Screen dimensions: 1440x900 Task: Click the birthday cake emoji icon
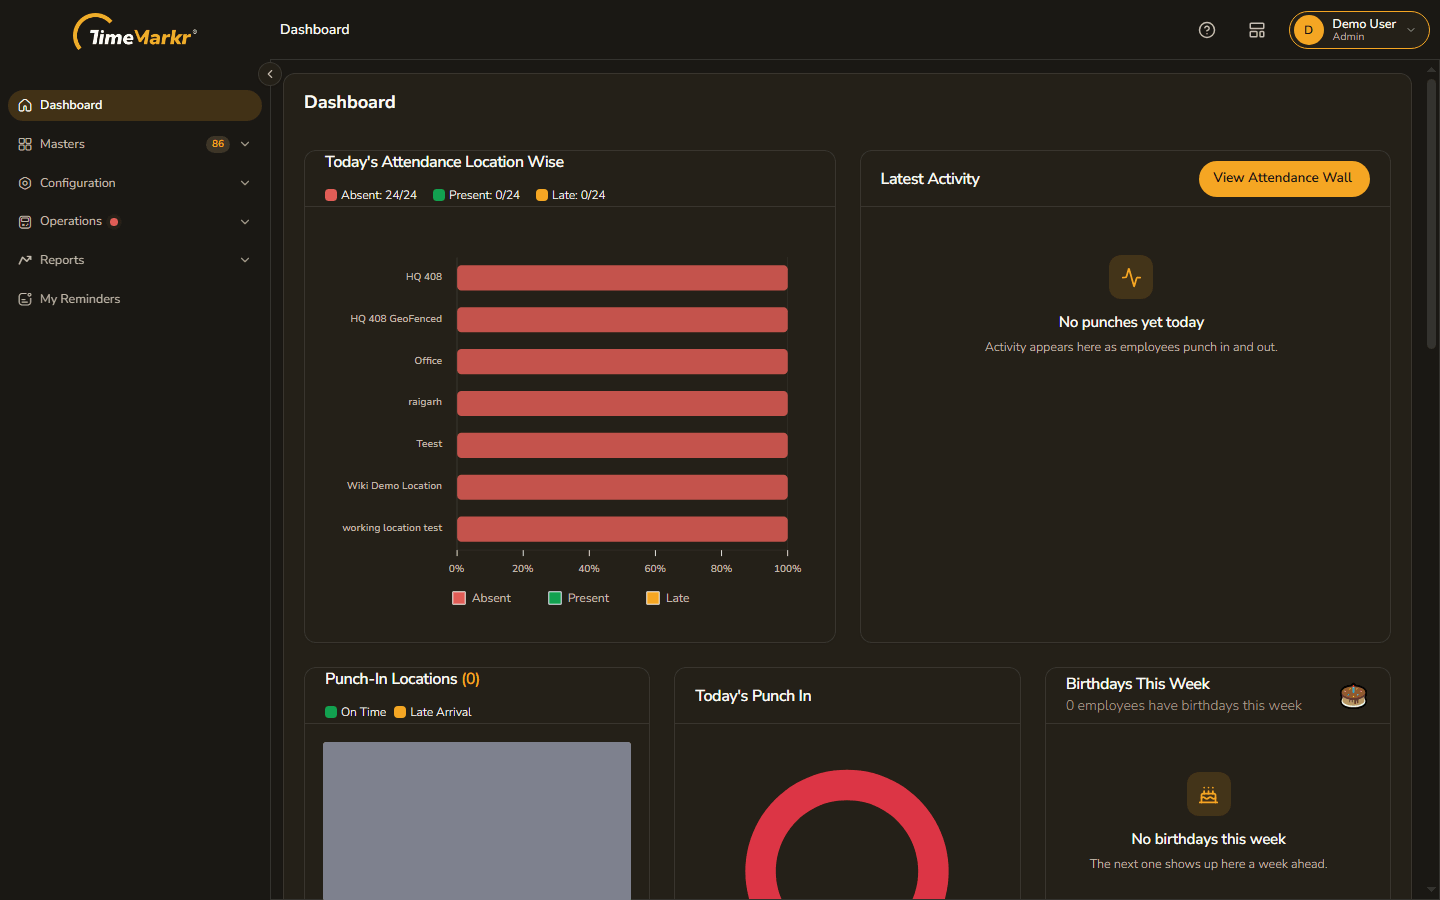[1353, 696]
